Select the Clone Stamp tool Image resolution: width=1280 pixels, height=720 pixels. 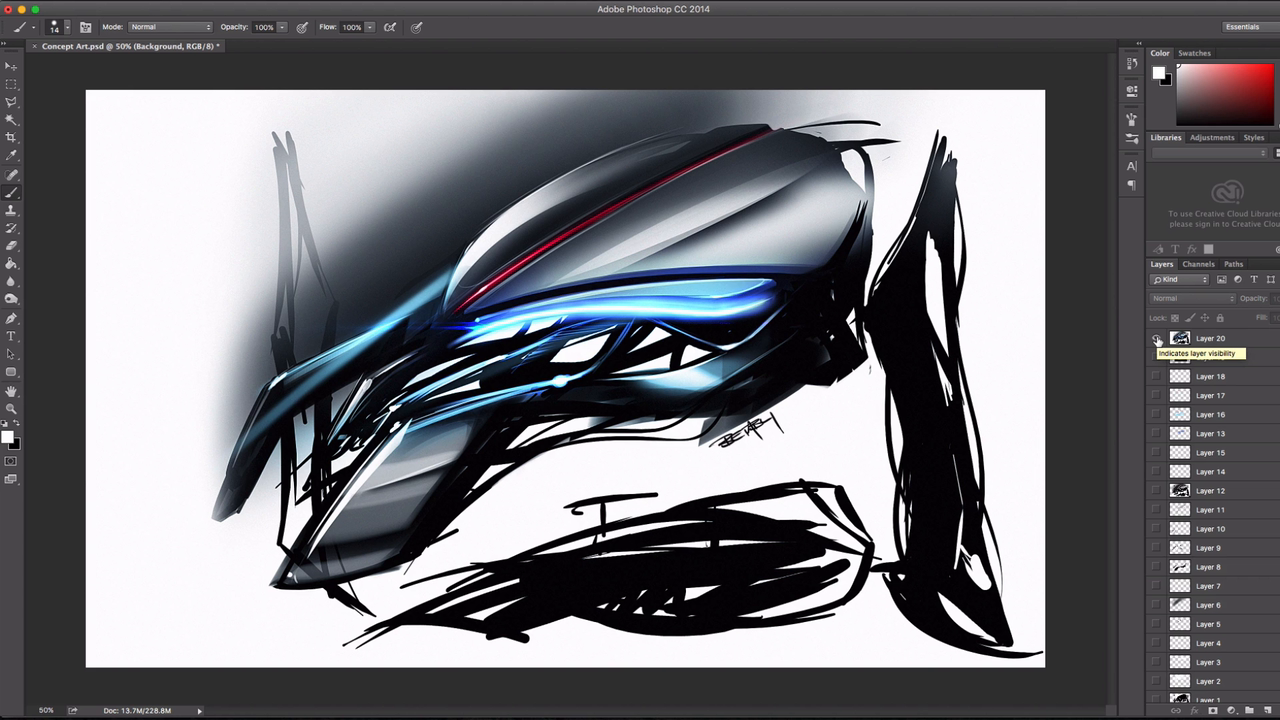(x=11, y=211)
